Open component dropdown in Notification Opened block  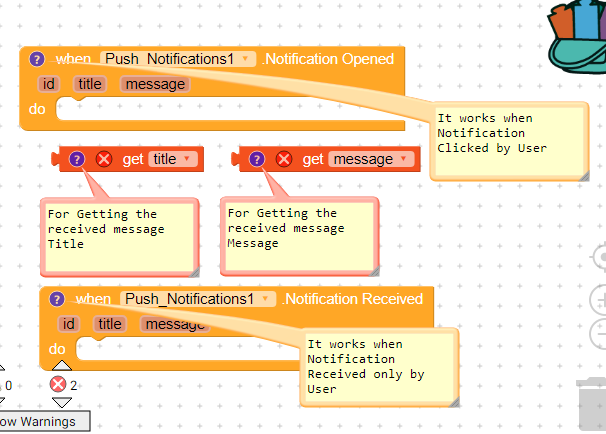click(x=178, y=59)
